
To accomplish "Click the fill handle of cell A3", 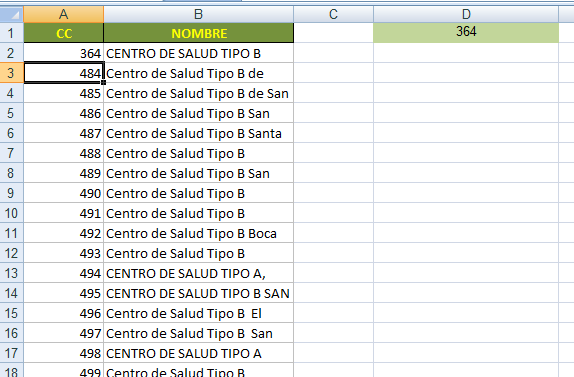I will point(104,83).
